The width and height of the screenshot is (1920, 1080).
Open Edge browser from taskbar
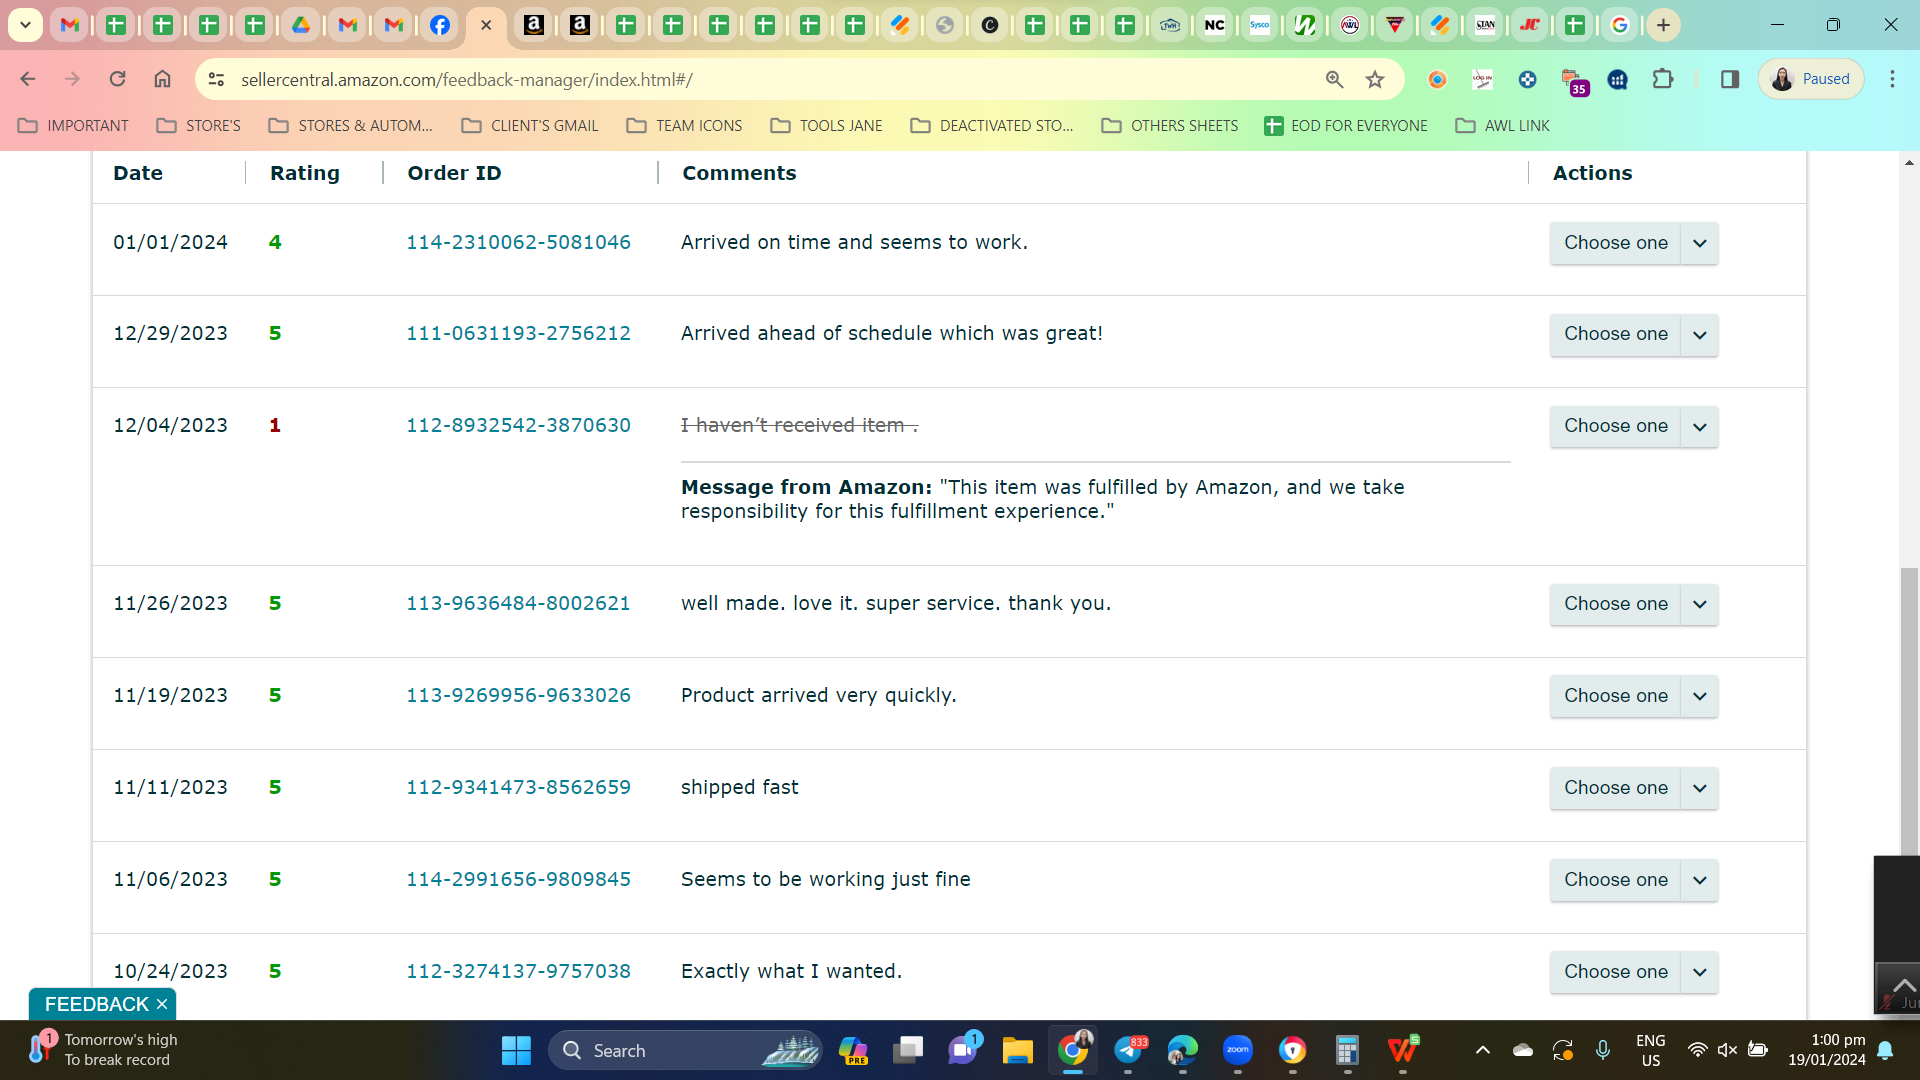click(1183, 1050)
